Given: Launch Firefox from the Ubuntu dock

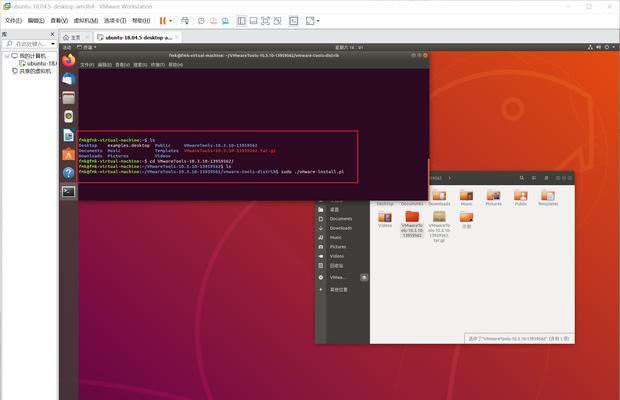Looking at the screenshot, I should (x=68, y=60).
